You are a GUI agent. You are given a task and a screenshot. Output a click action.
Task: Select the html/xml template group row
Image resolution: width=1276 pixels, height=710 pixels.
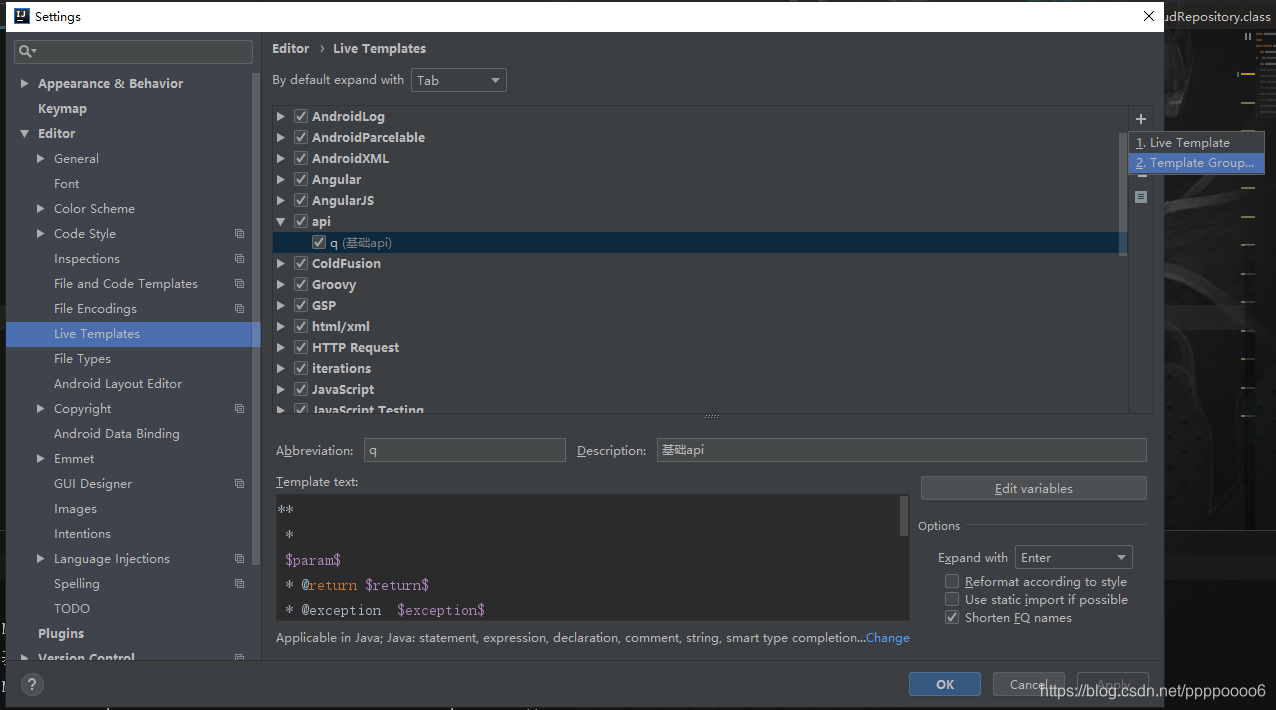tap(700, 327)
